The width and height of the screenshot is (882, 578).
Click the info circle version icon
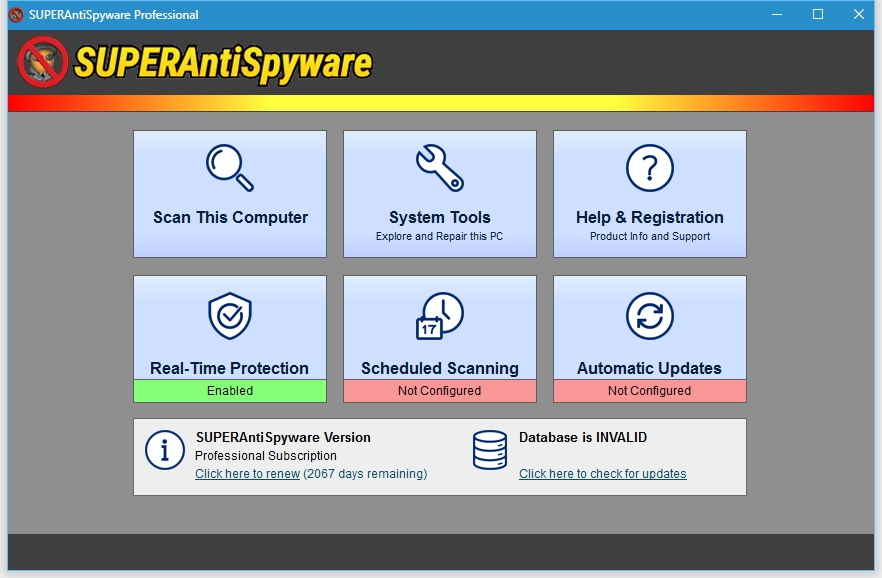coord(165,450)
